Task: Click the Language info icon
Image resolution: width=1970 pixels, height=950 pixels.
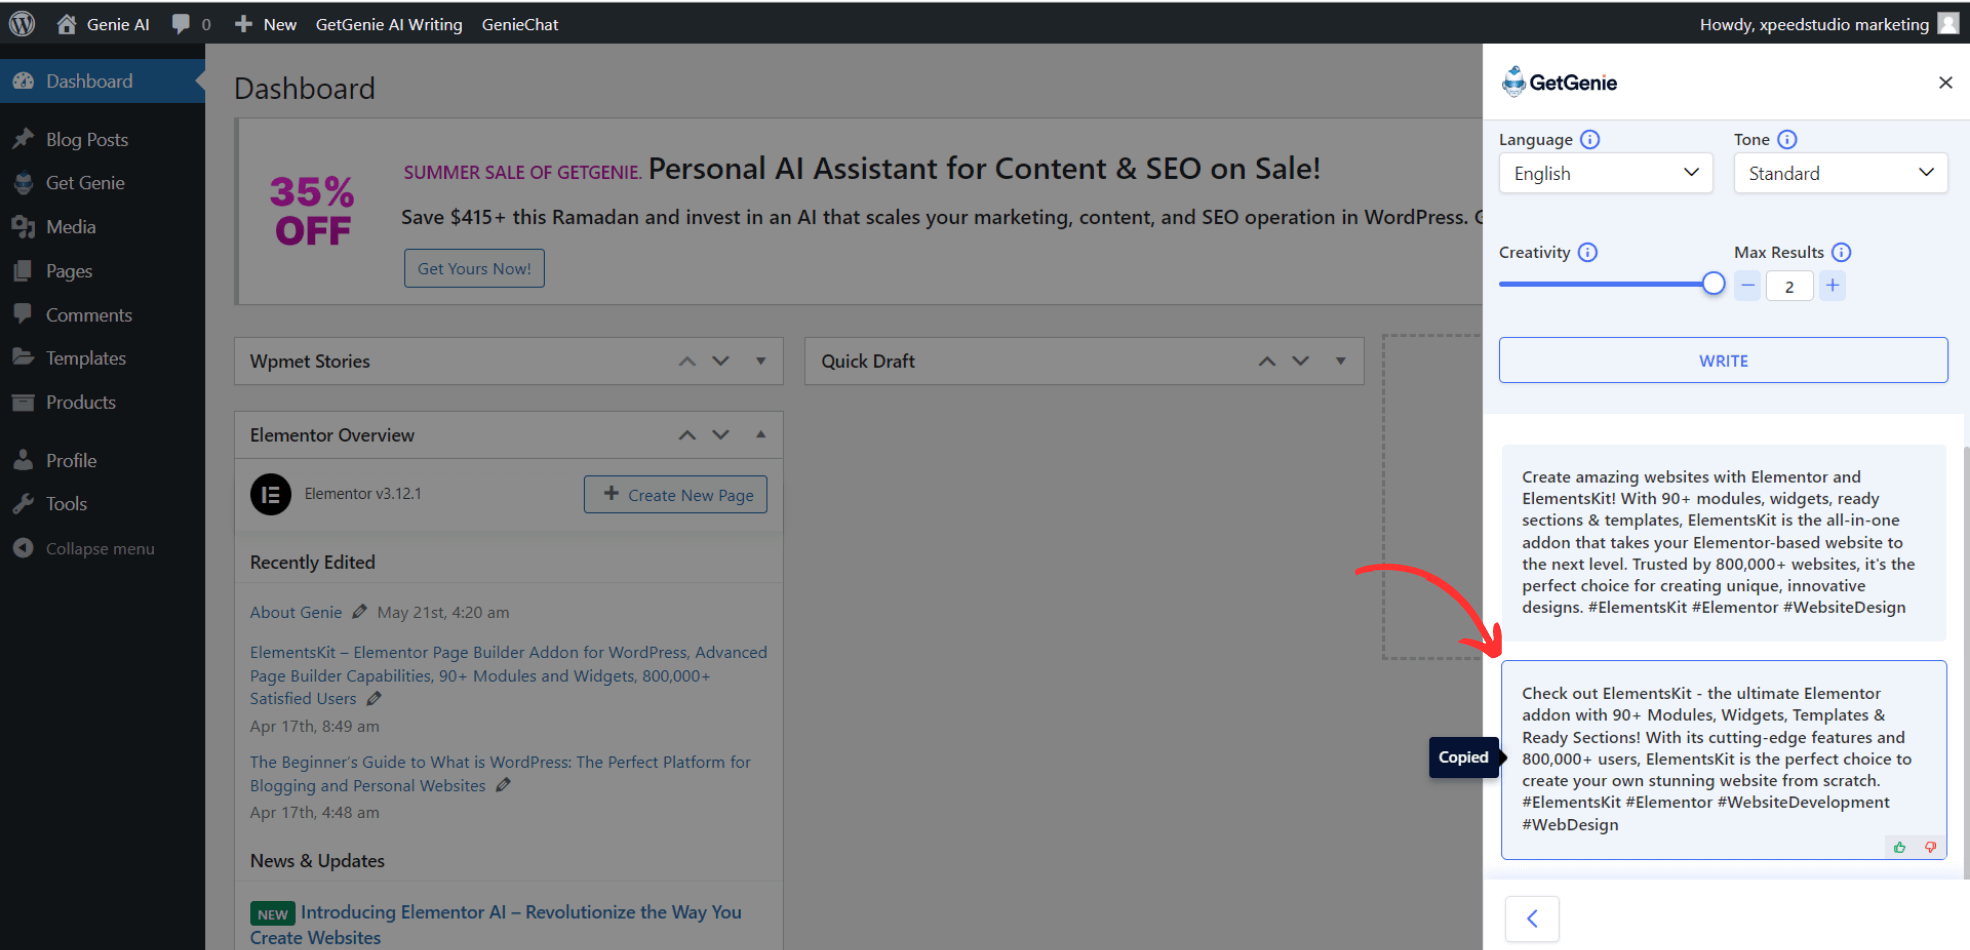Action: [1590, 140]
